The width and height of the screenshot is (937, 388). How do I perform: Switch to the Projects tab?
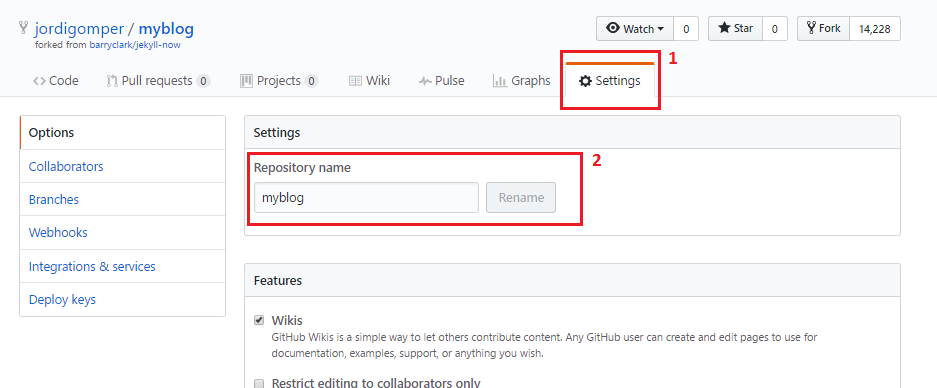tap(279, 81)
